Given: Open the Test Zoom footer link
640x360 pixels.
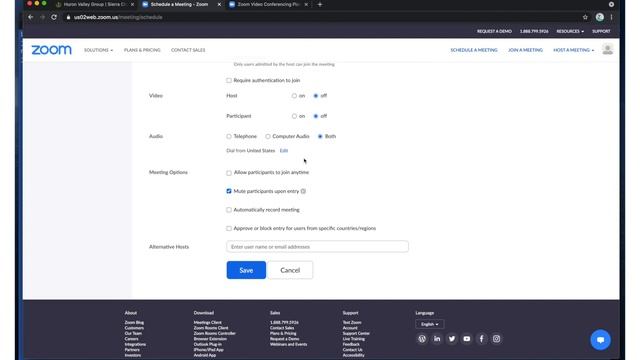Looking at the screenshot, I should (x=352, y=322).
